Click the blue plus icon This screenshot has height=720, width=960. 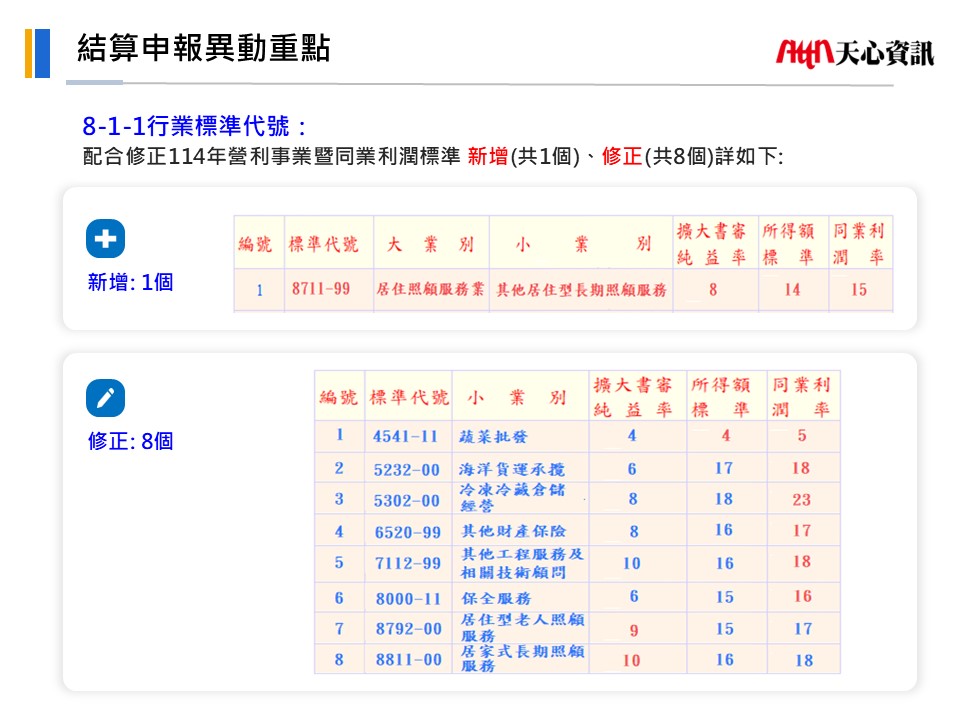[105, 239]
